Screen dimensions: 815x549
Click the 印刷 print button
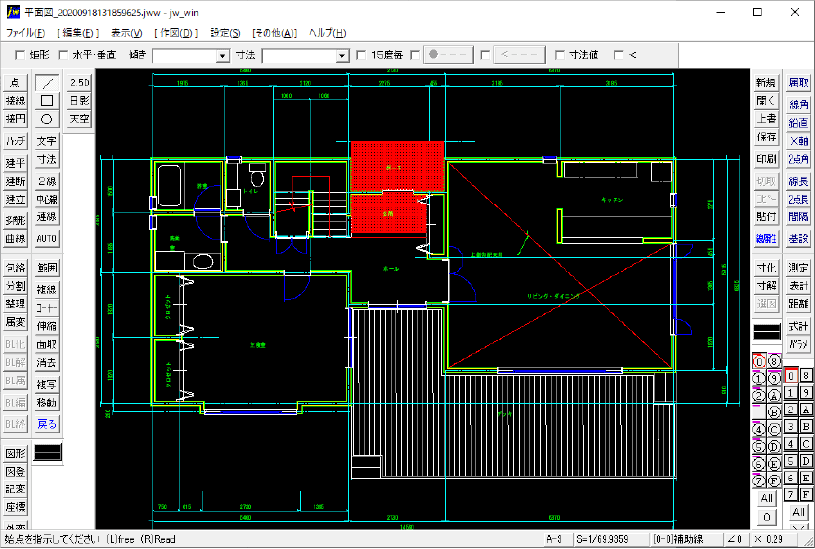(767, 159)
